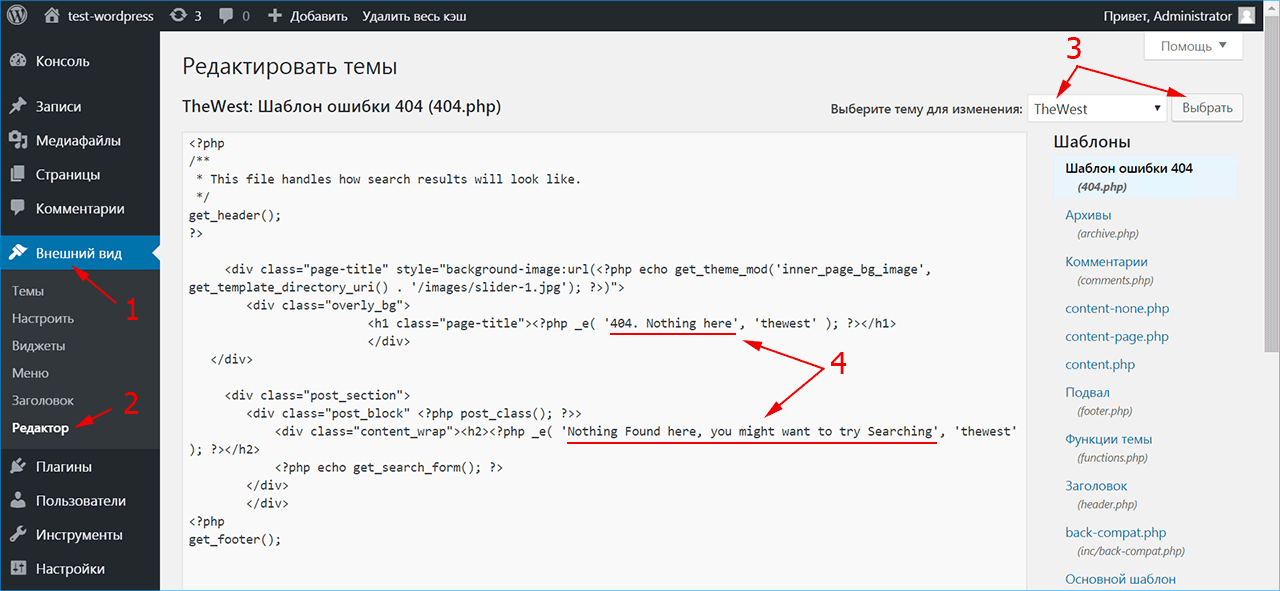Open back-compat.php template file
Screen dimensions: 1280x591
tap(1116, 533)
